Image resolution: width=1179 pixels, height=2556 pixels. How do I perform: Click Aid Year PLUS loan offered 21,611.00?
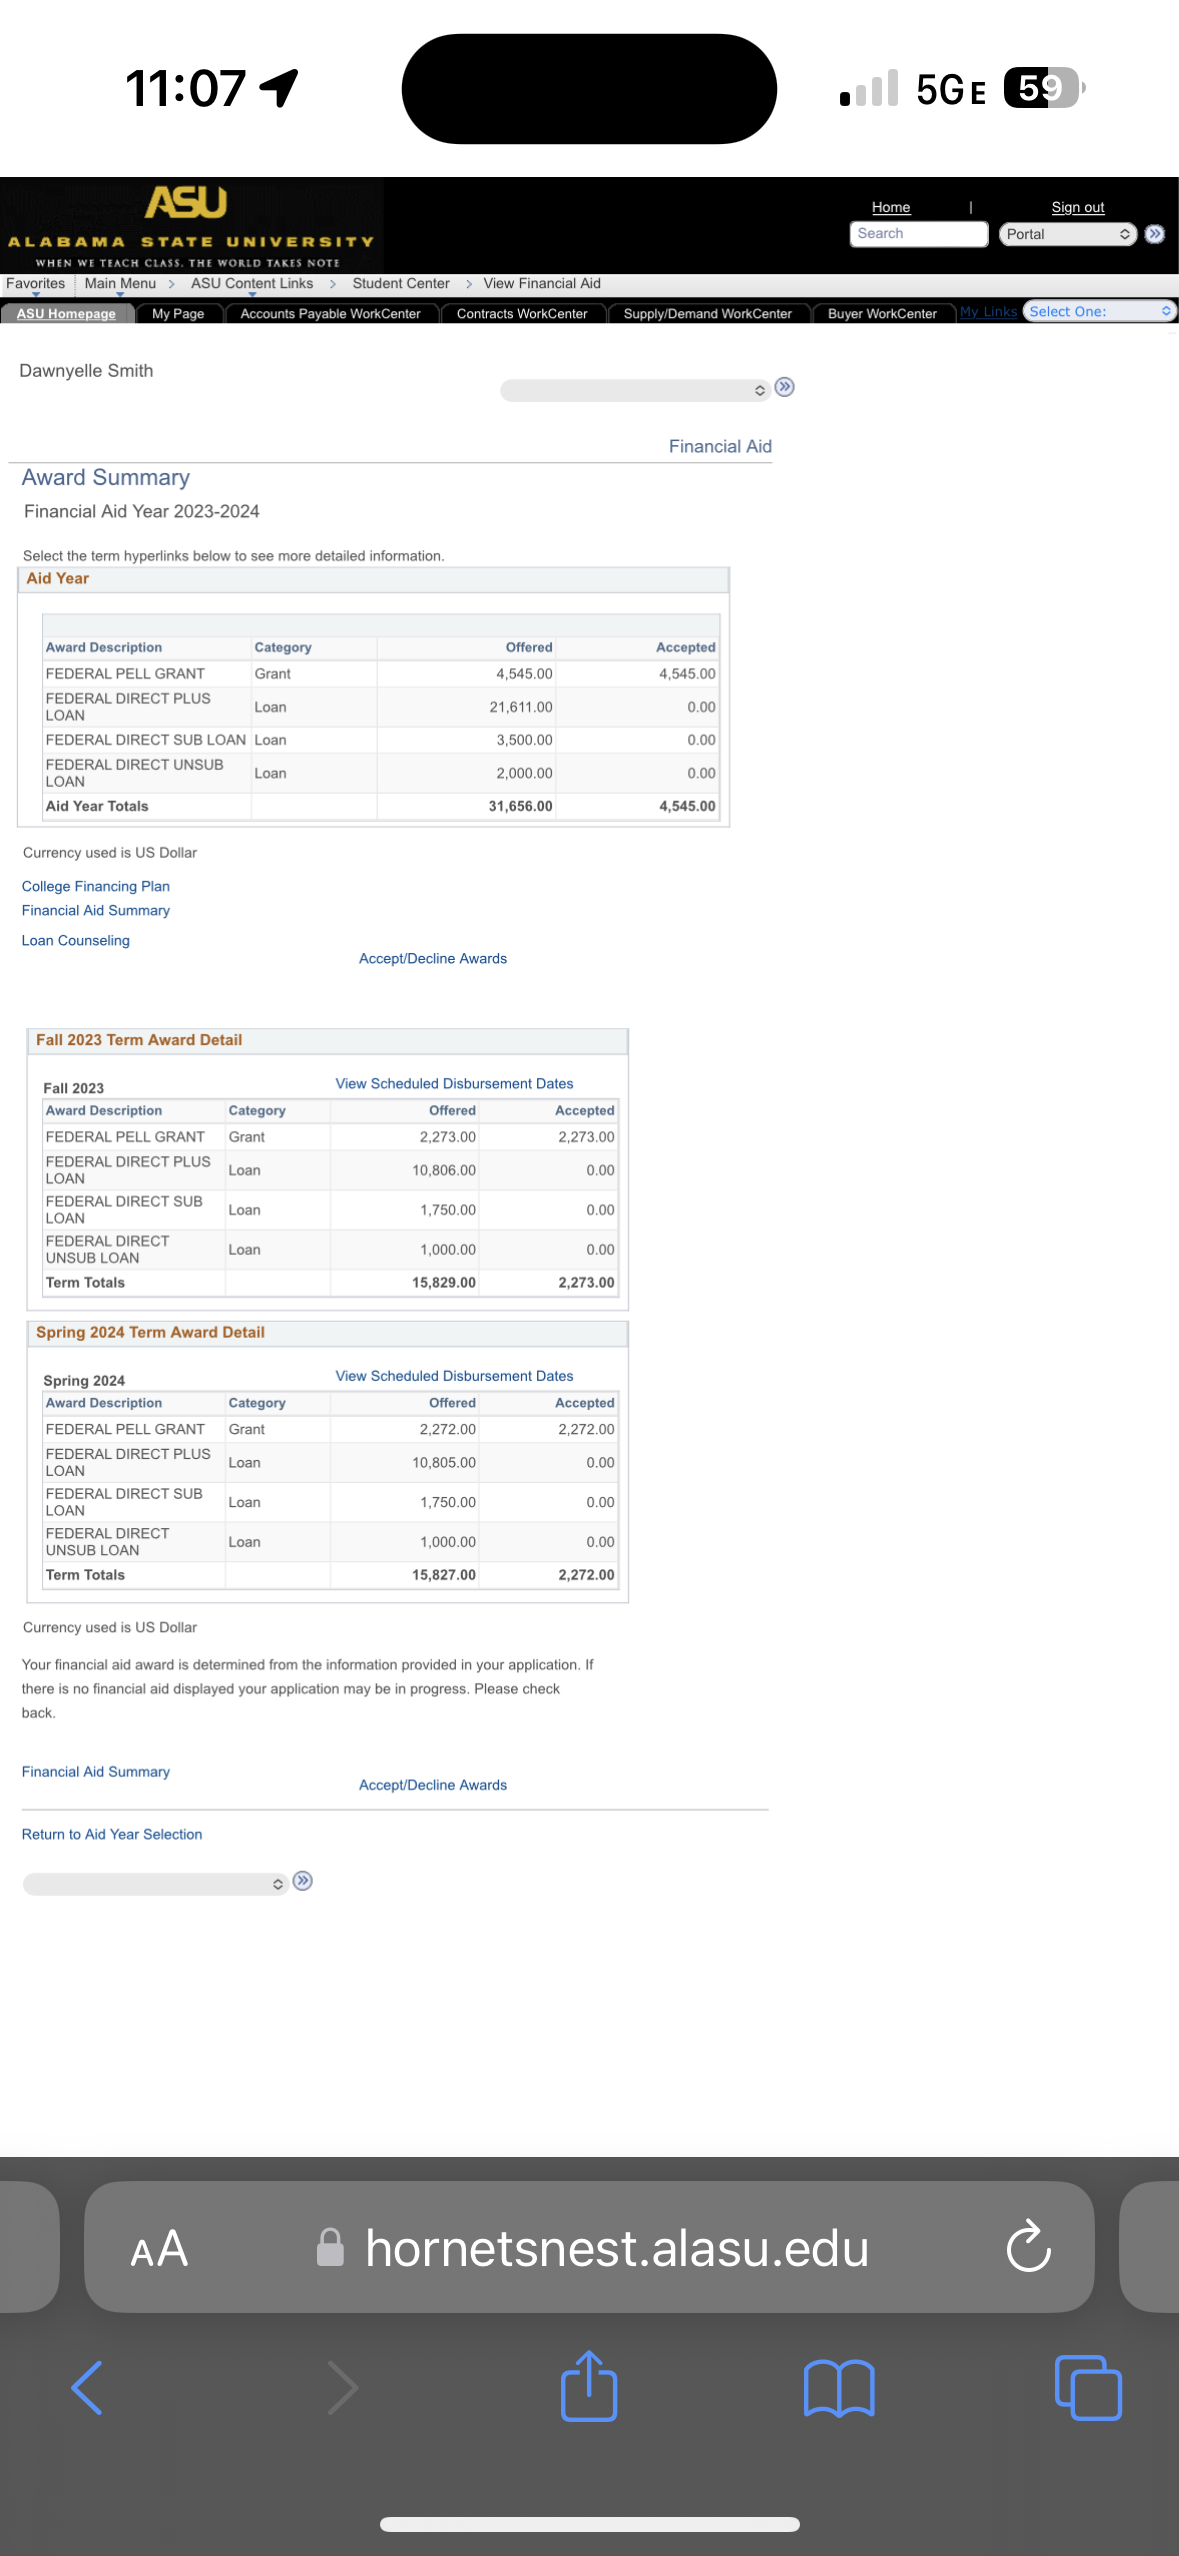click(x=520, y=707)
